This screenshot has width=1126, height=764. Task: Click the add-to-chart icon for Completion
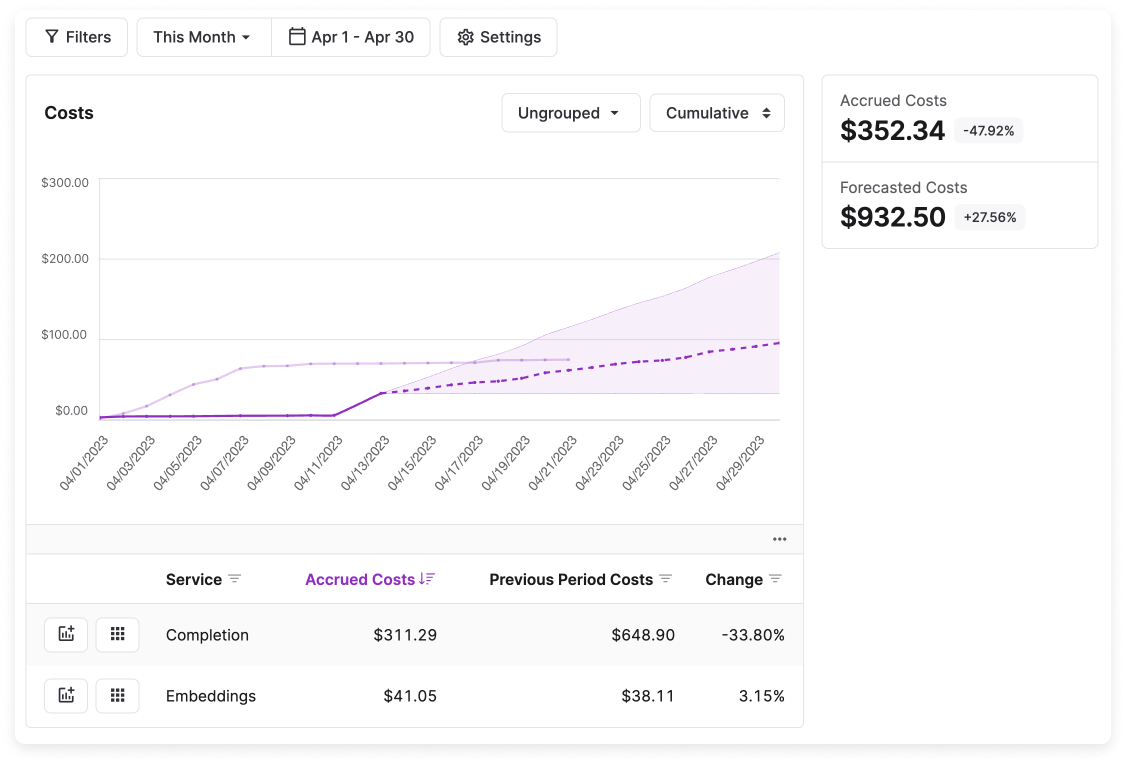pos(65,634)
